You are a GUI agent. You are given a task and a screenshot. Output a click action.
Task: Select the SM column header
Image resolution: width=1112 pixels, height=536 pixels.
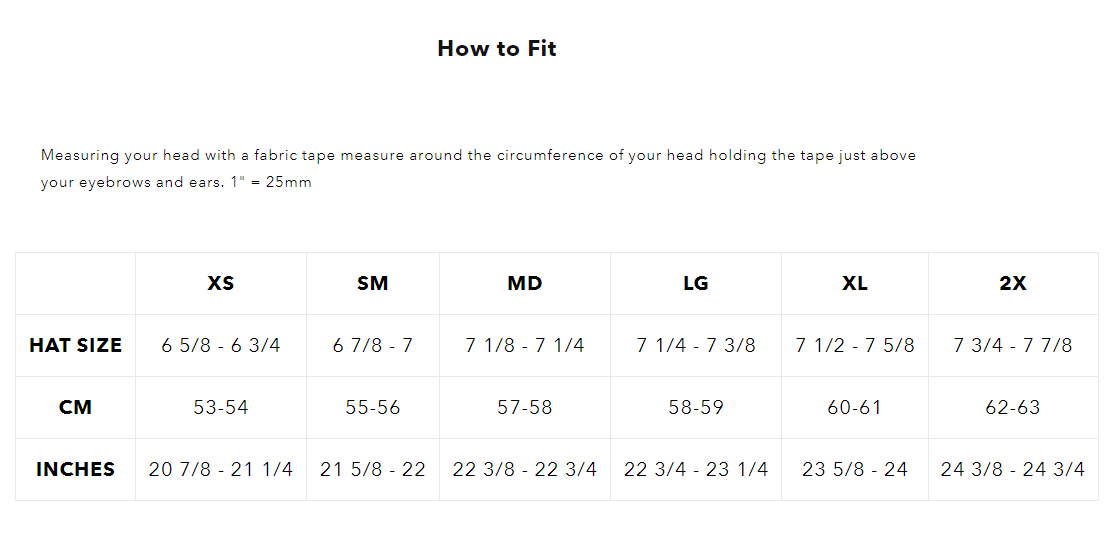point(372,283)
